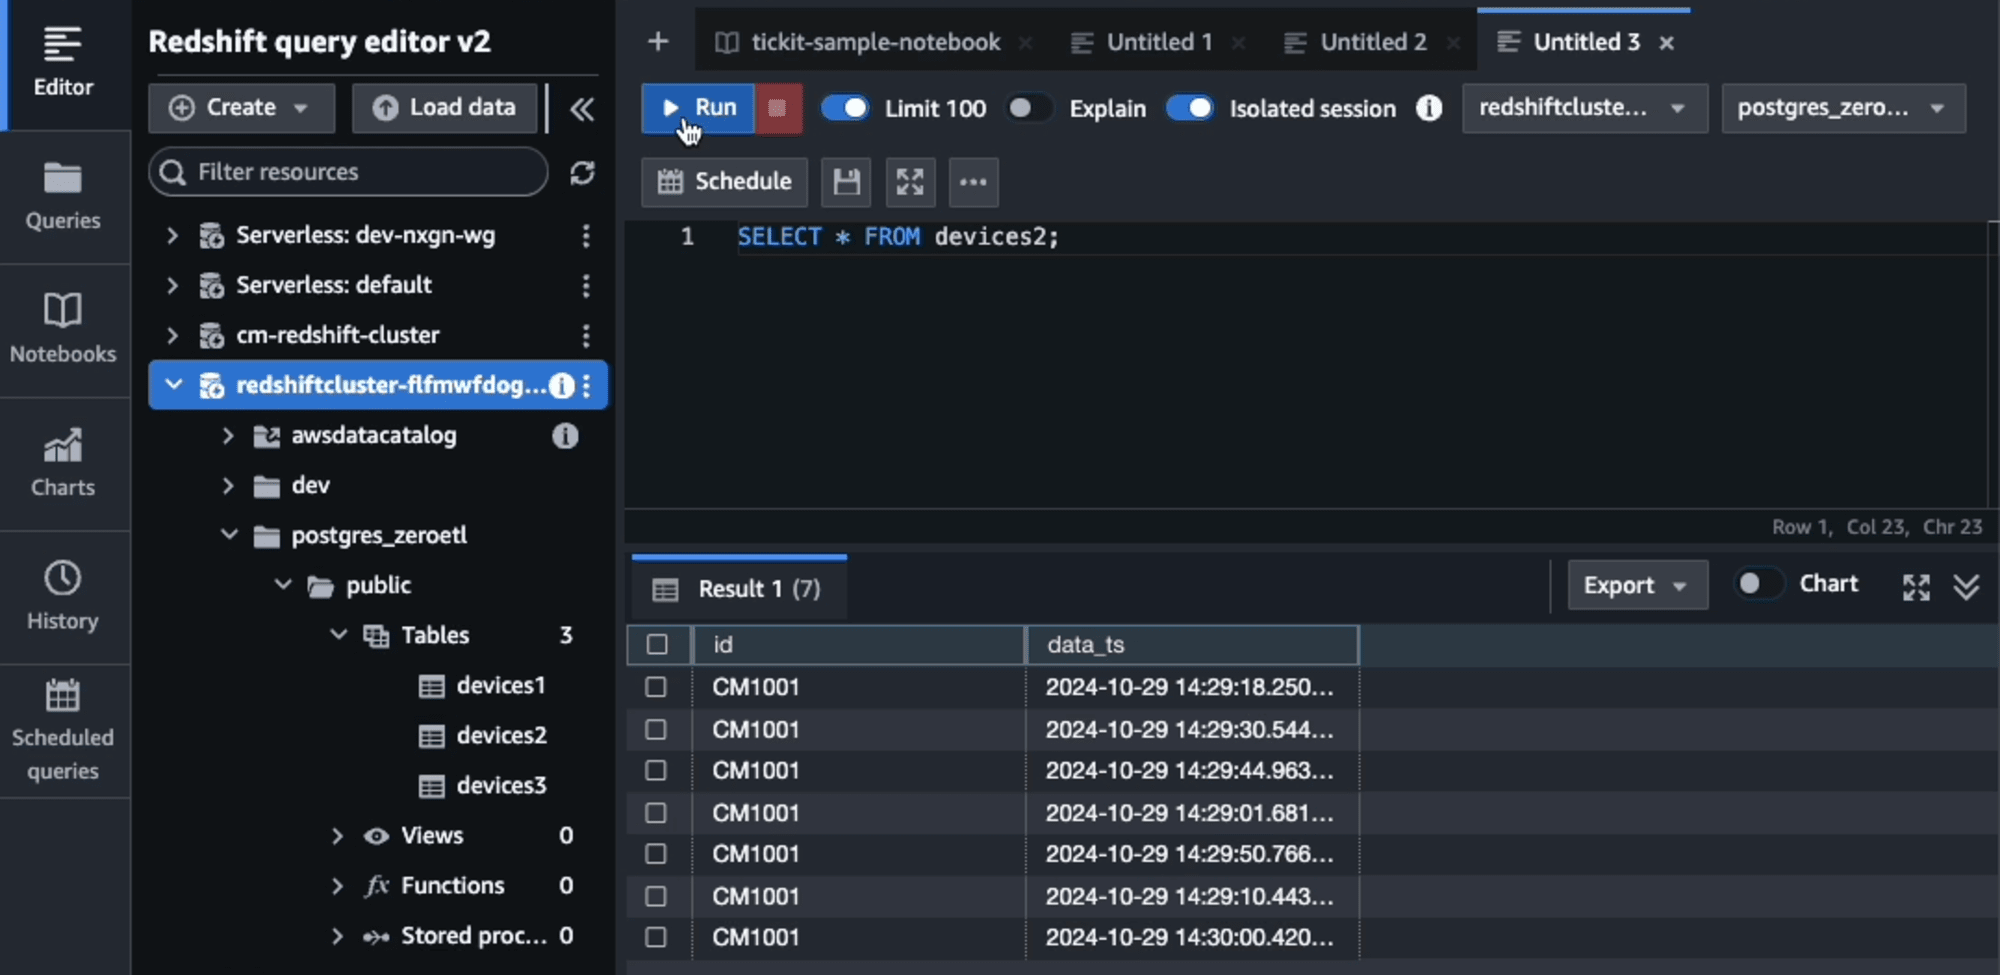Stop the running query with red button

tap(778, 108)
